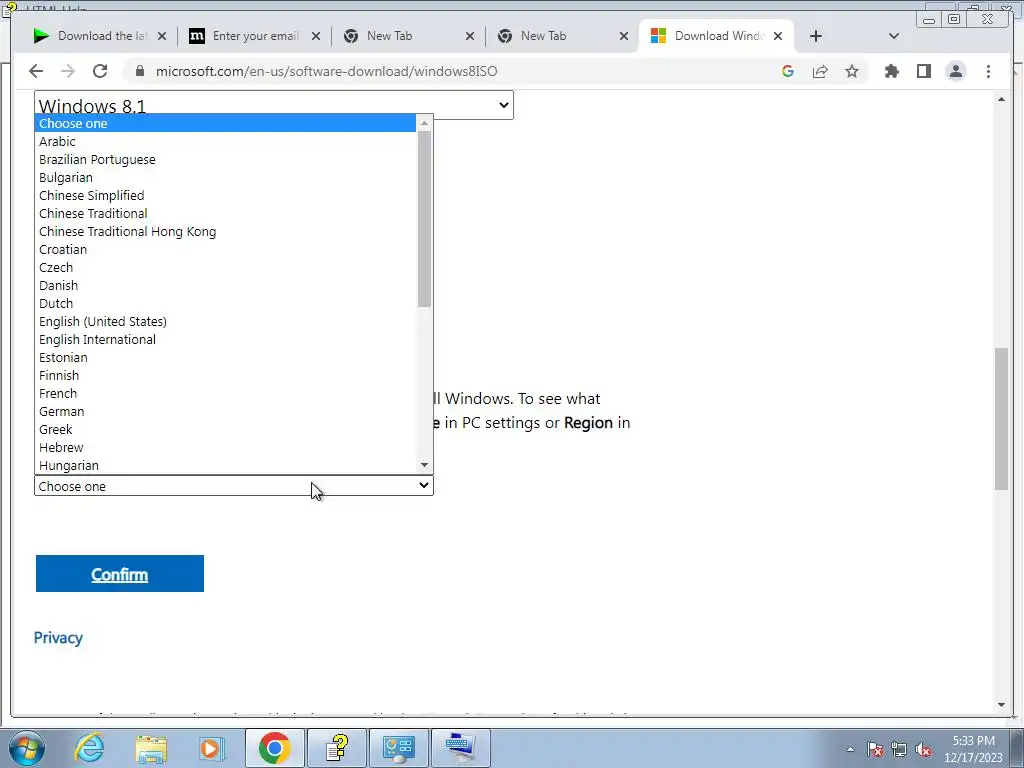This screenshot has width=1024, height=768.
Task: Launch Internet Explorer from taskbar
Action: click(x=89, y=748)
